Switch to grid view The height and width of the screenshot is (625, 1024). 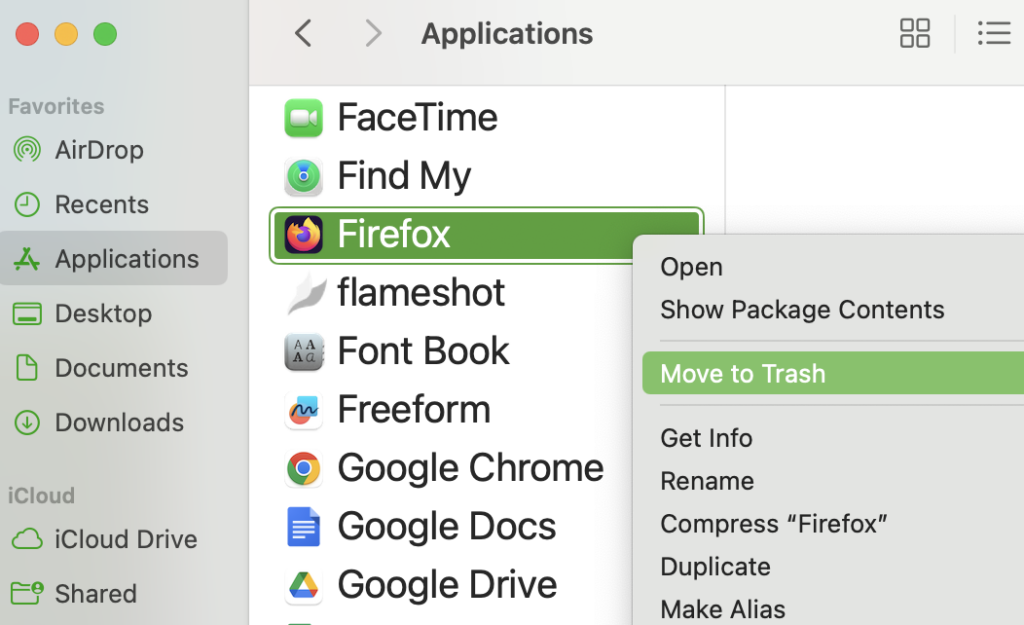point(914,33)
